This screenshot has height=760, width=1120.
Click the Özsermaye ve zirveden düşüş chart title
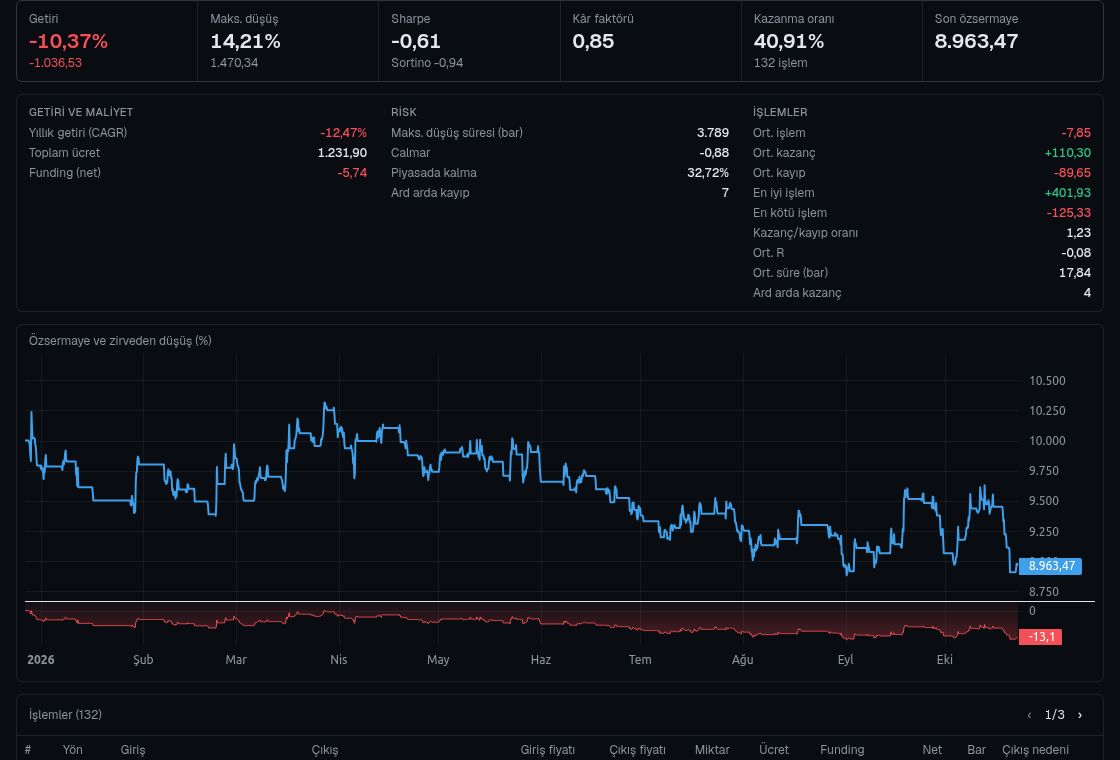point(120,341)
